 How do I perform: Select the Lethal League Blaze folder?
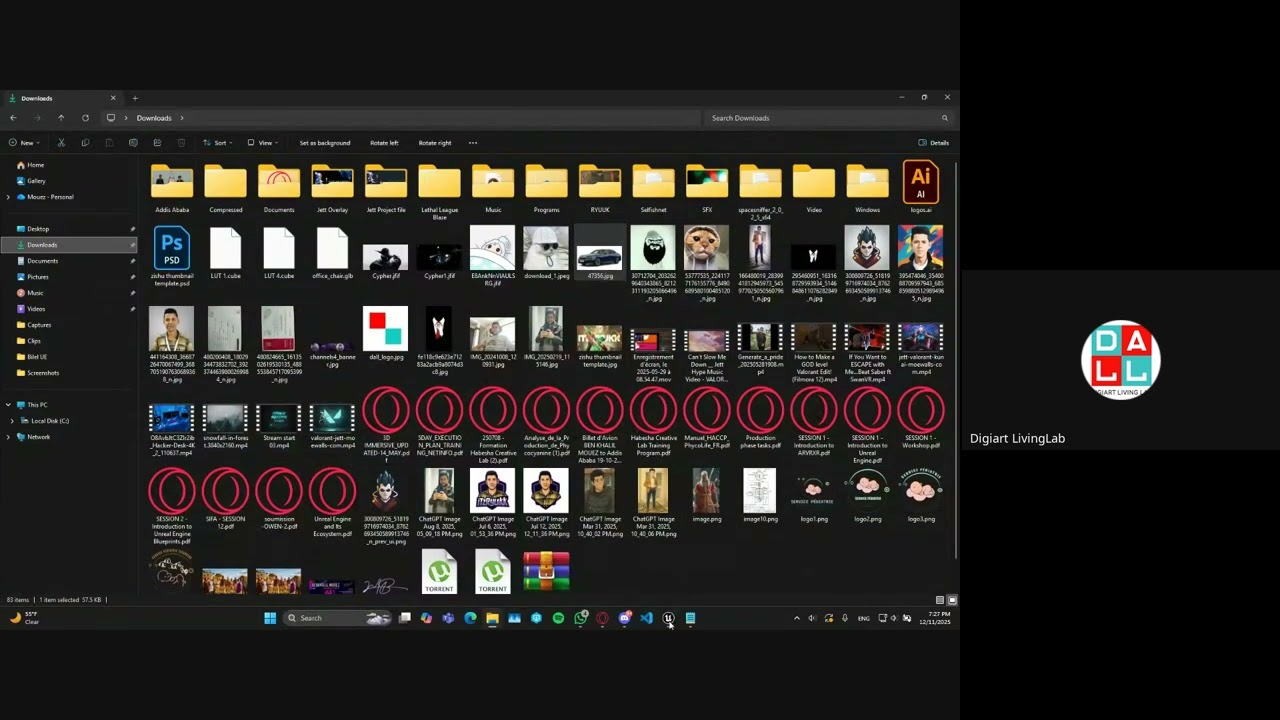439,191
